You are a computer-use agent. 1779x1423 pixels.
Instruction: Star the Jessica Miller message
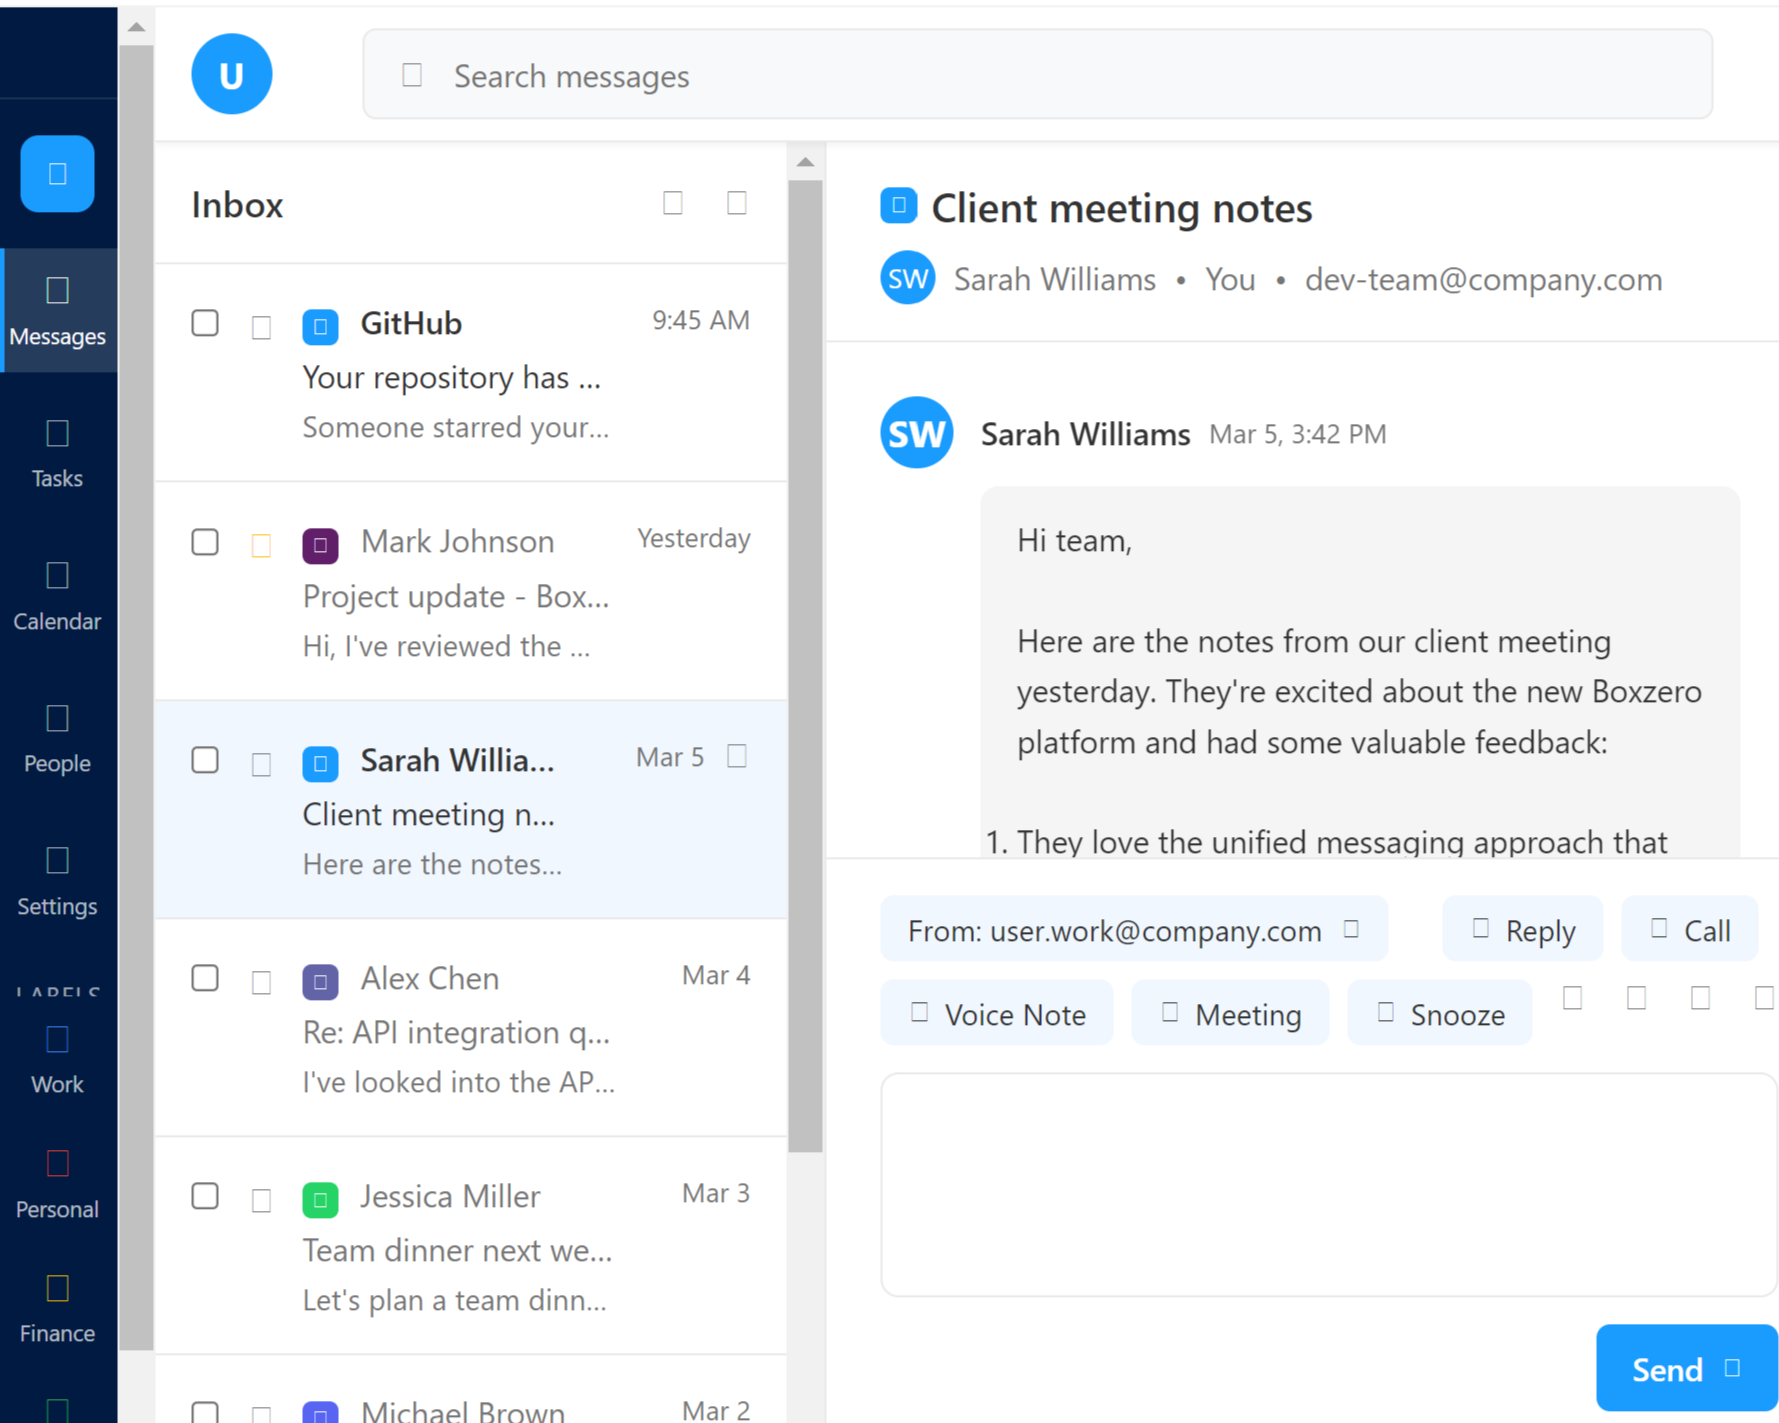pos(261,1200)
